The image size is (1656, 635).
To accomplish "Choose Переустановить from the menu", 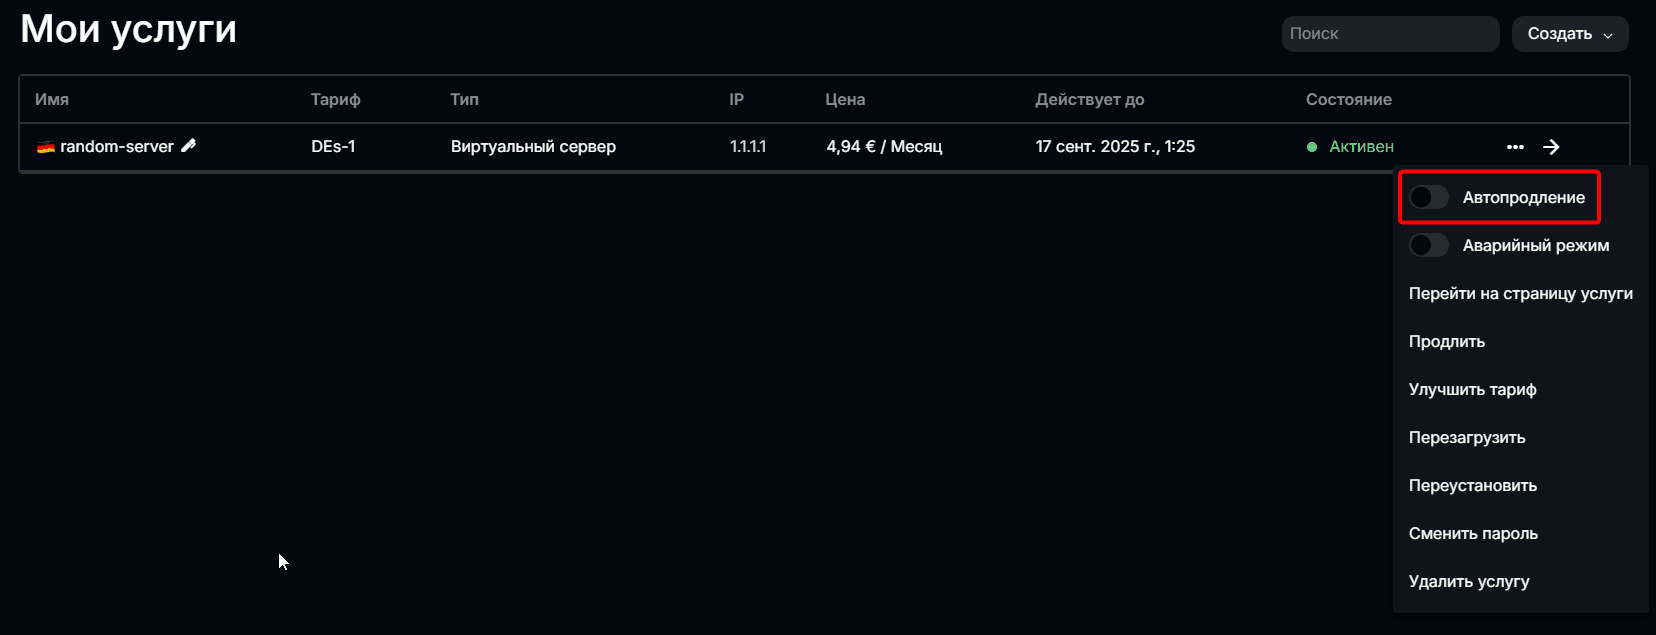I will click(1472, 485).
